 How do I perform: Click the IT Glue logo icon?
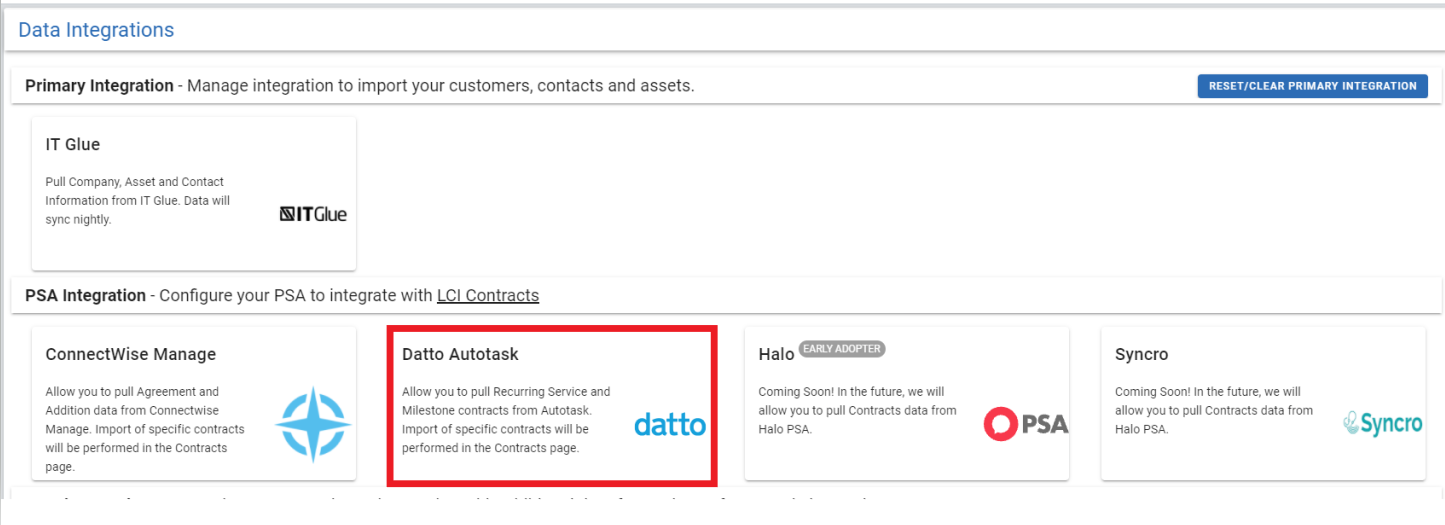tap(313, 214)
